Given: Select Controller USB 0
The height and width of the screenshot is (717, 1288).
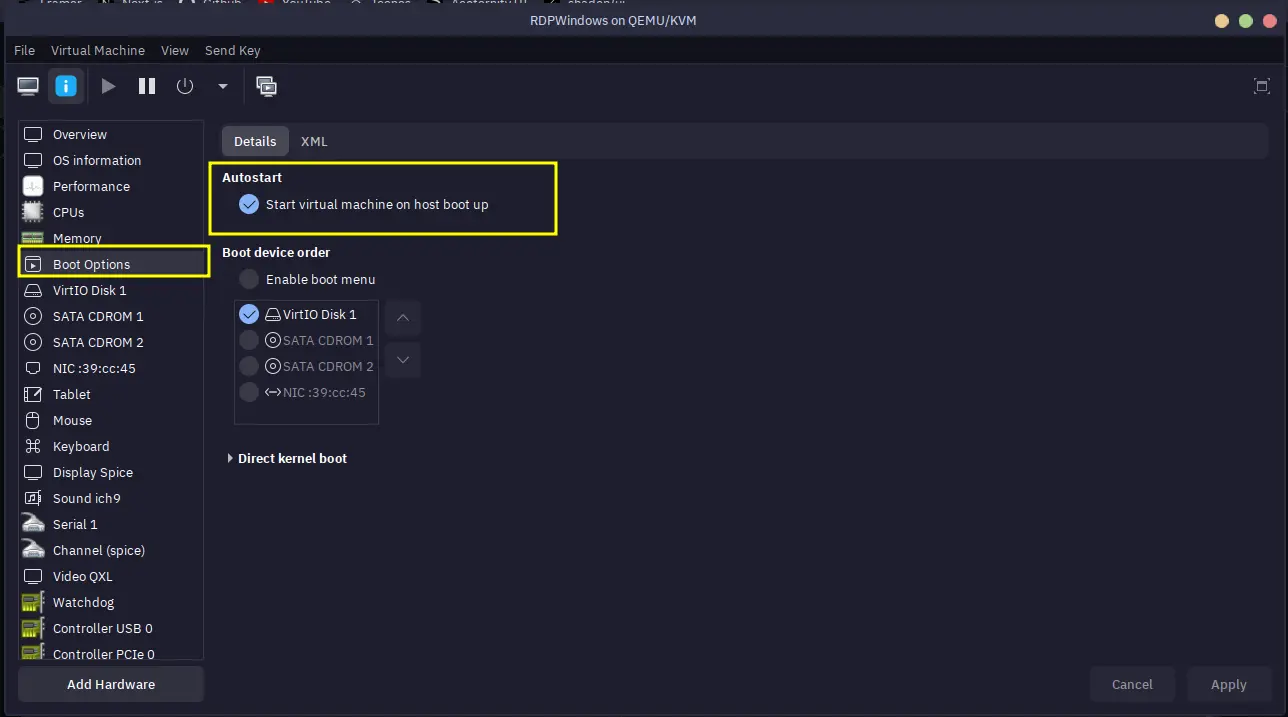Looking at the screenshot, I should (x=111, y=628).
